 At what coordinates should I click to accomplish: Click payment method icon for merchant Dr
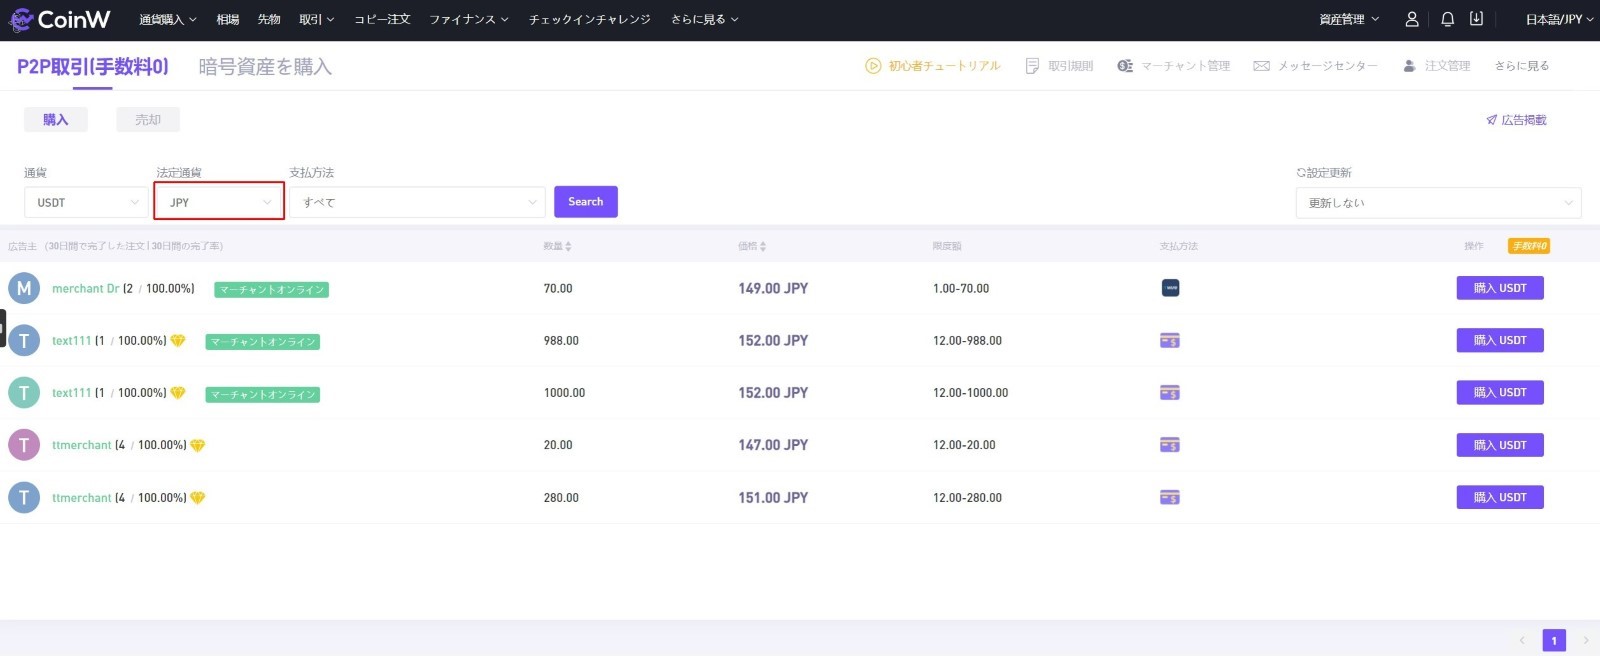click(1170, 288)
